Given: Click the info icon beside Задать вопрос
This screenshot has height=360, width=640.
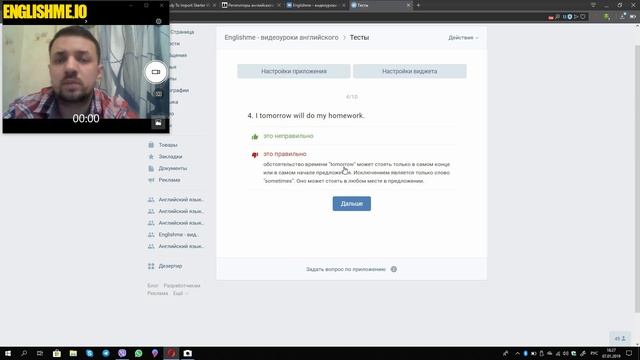Looking at the screenshot, I should (x=393, y=269).
